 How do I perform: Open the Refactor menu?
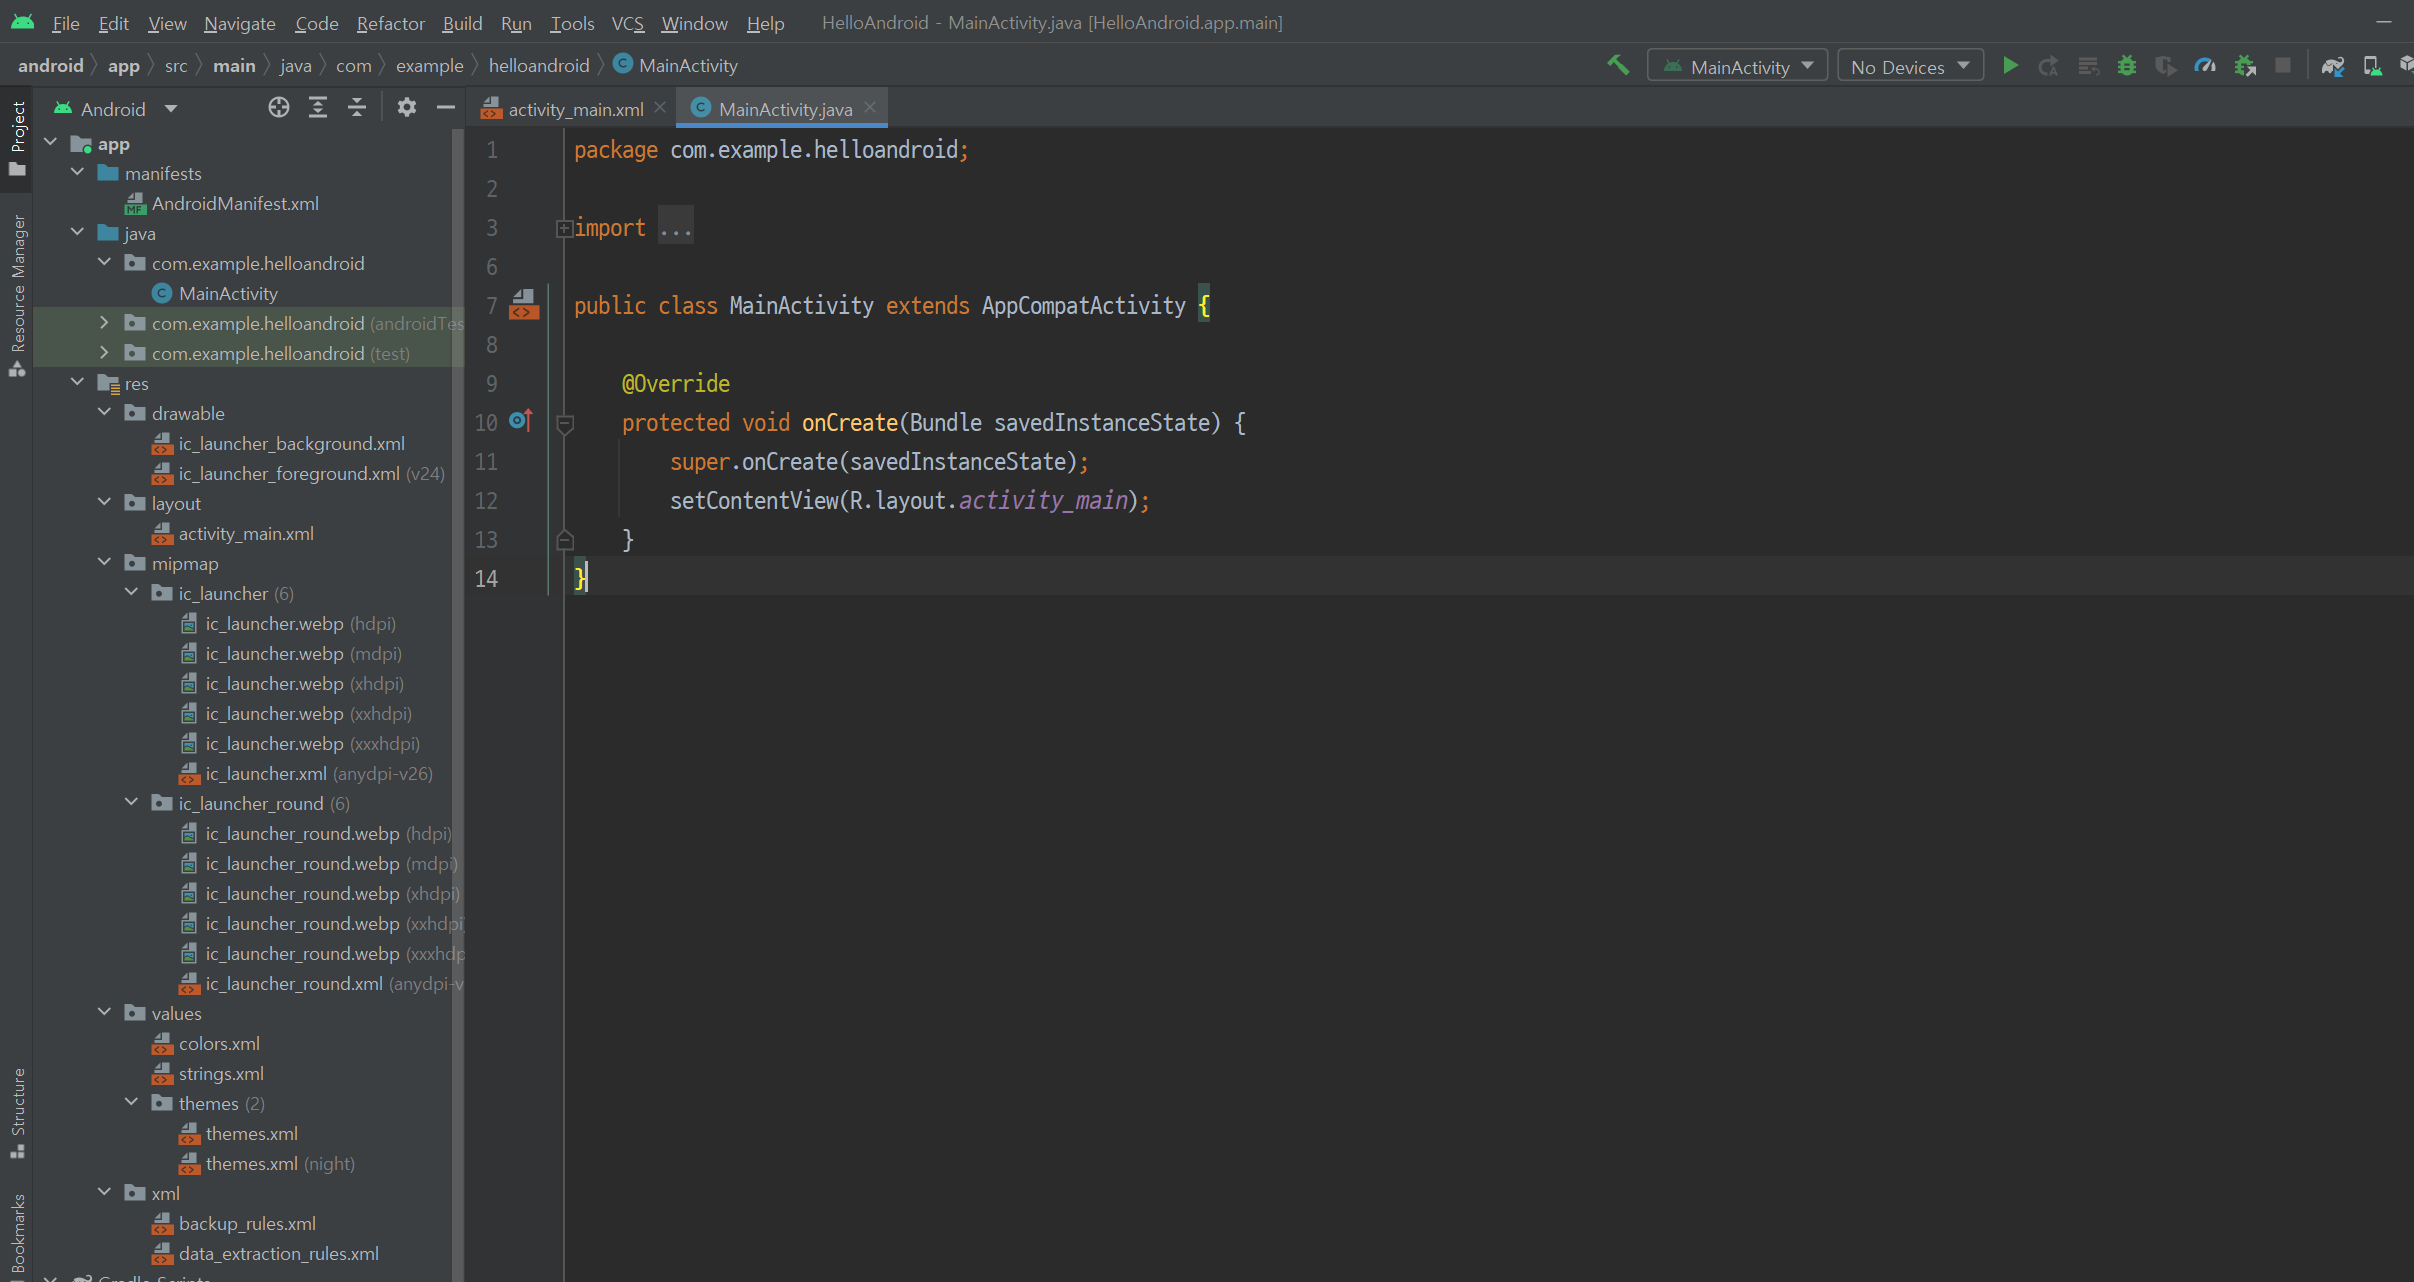coord(390,22)
